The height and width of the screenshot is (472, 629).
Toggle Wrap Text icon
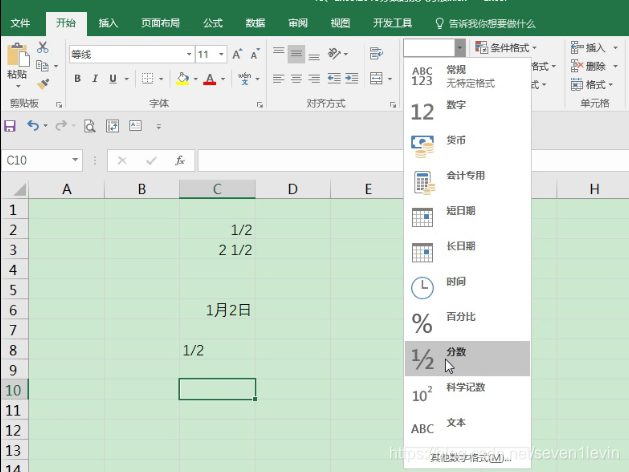376,53
